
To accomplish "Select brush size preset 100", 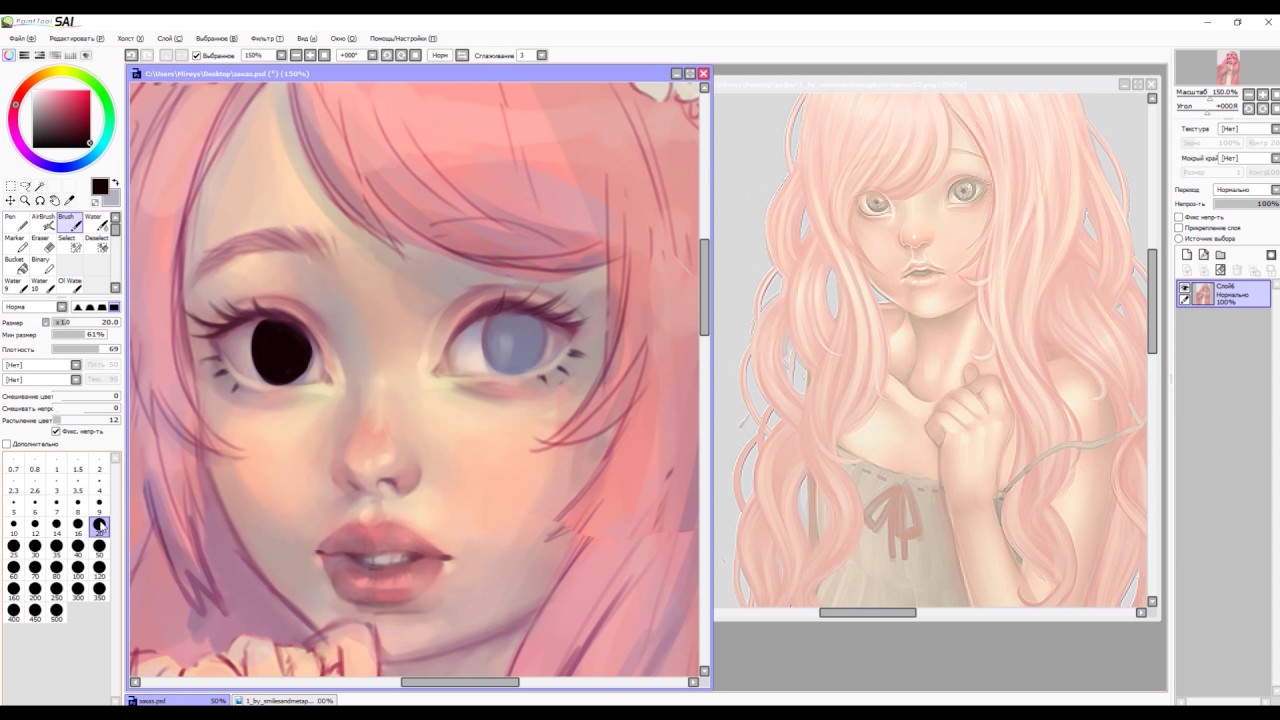I will click(78, 570).
